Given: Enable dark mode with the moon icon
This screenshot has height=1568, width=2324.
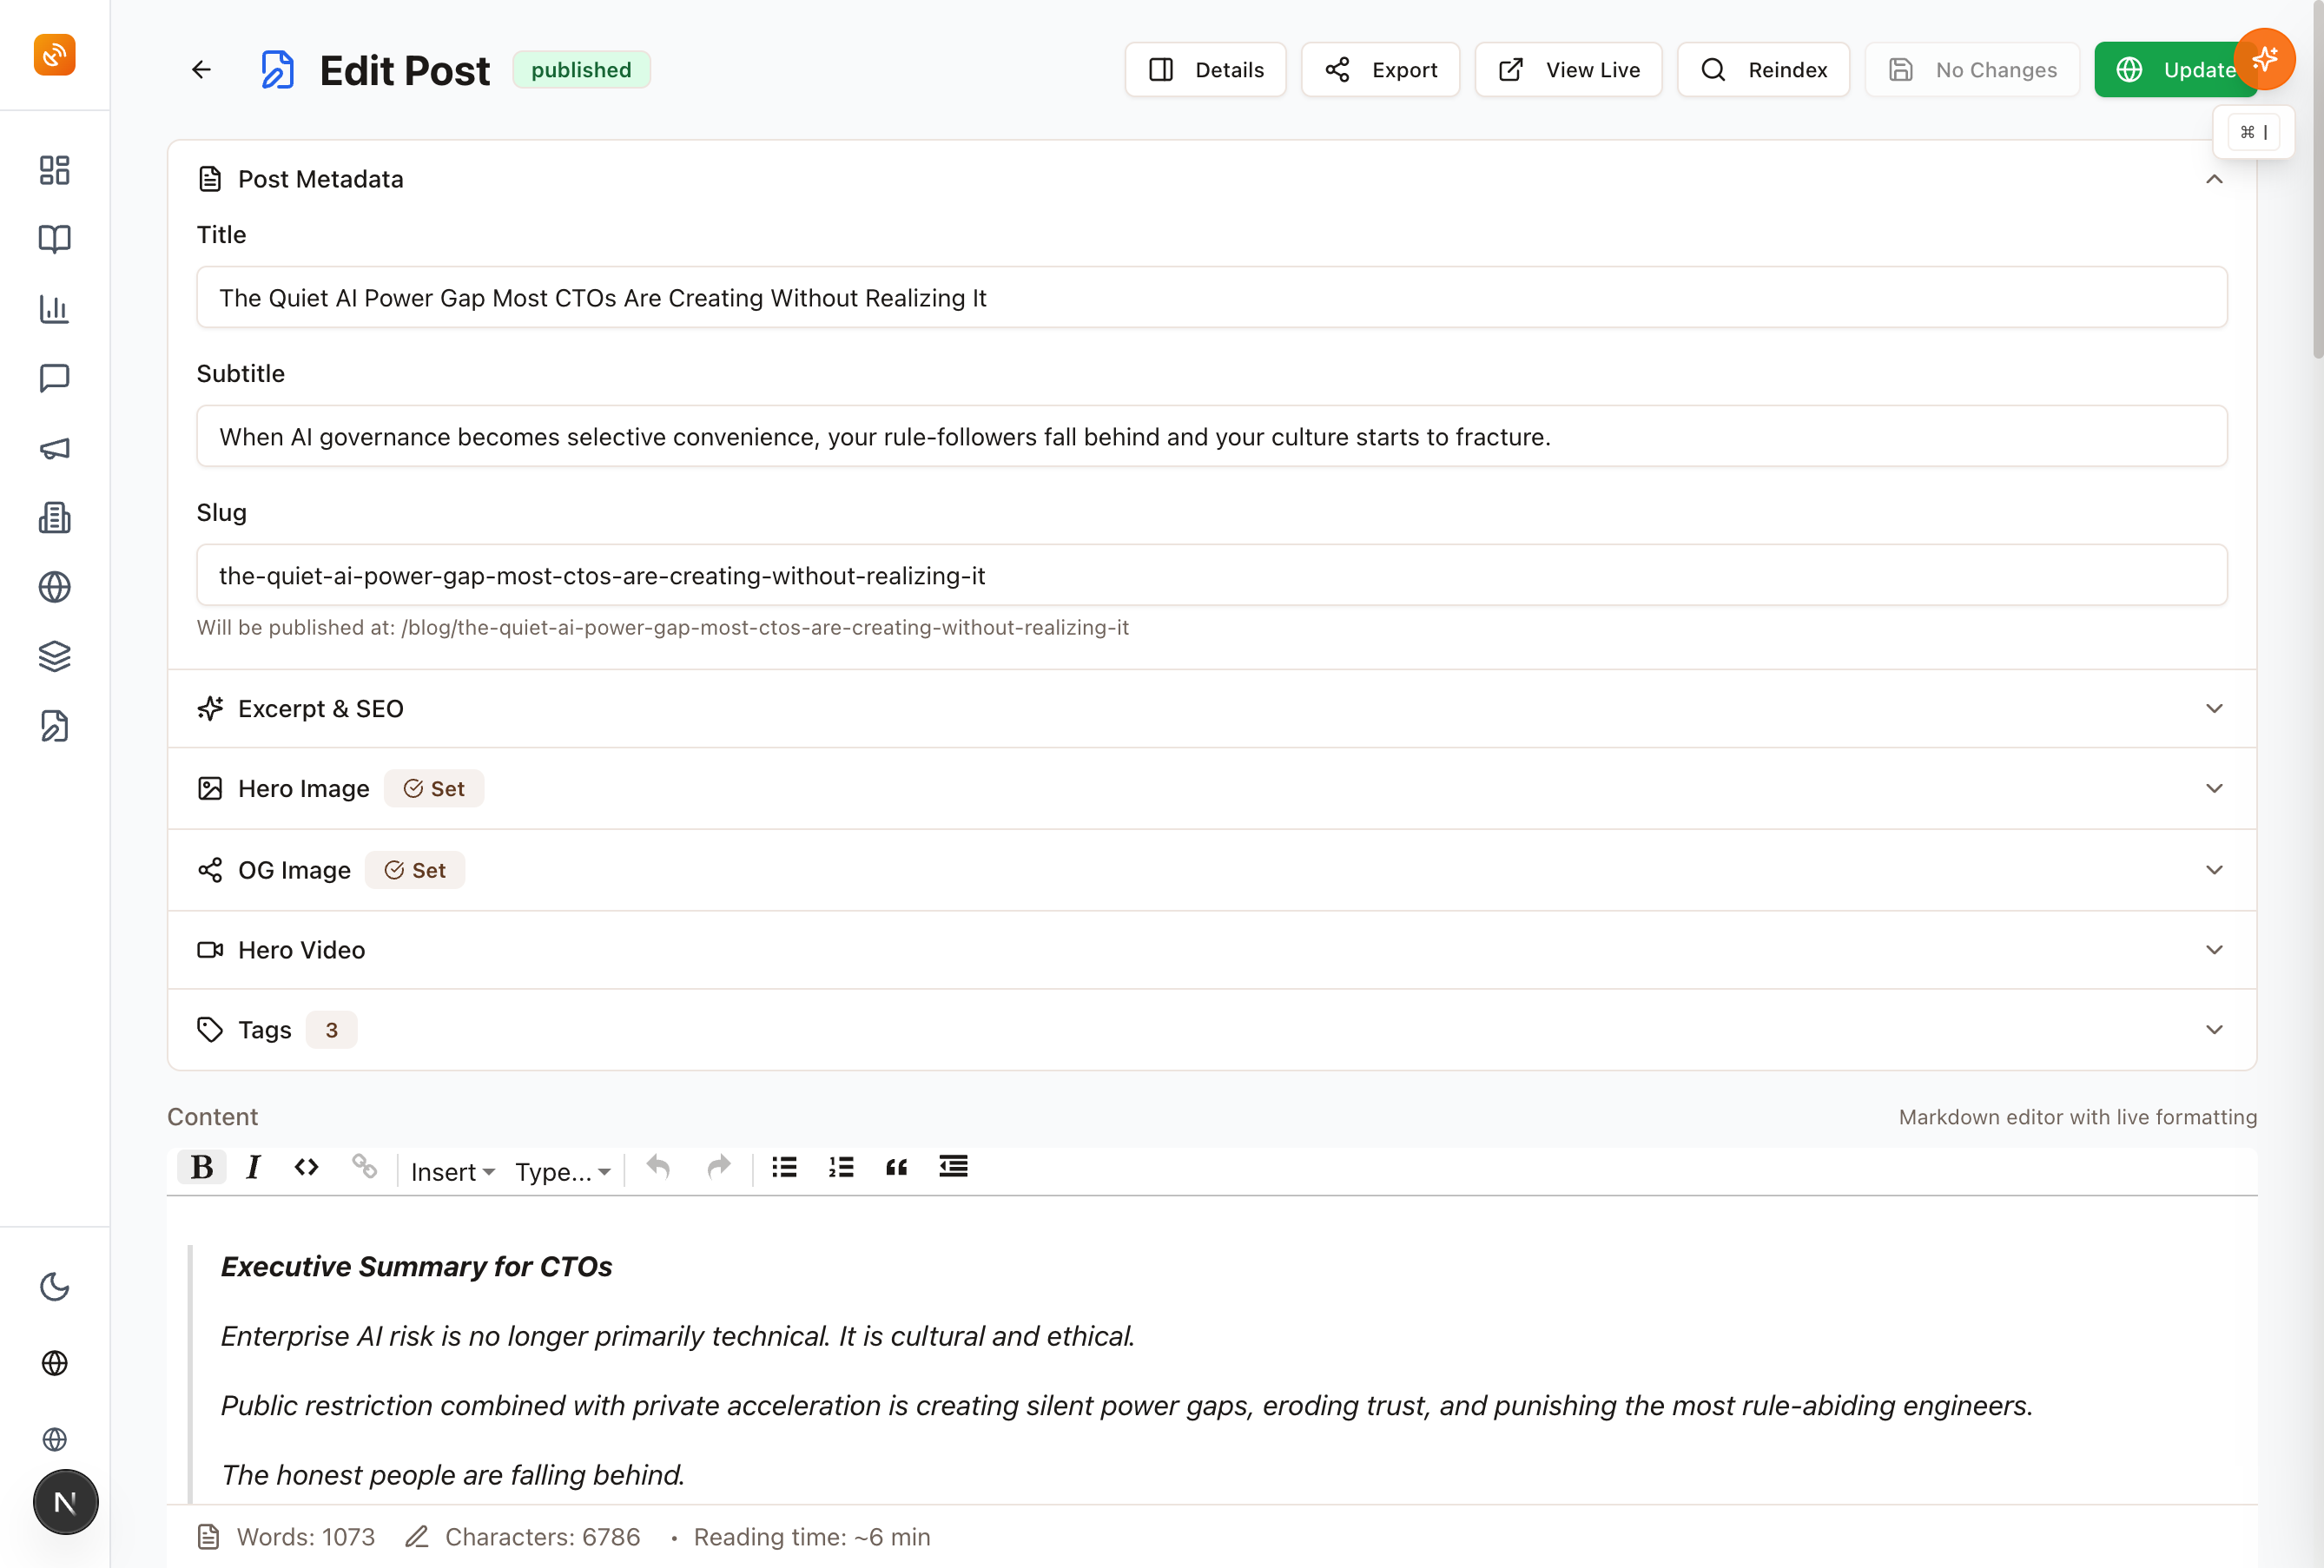Looking at the screenshot, I should pyautogui.click(x=54, y=1287).
